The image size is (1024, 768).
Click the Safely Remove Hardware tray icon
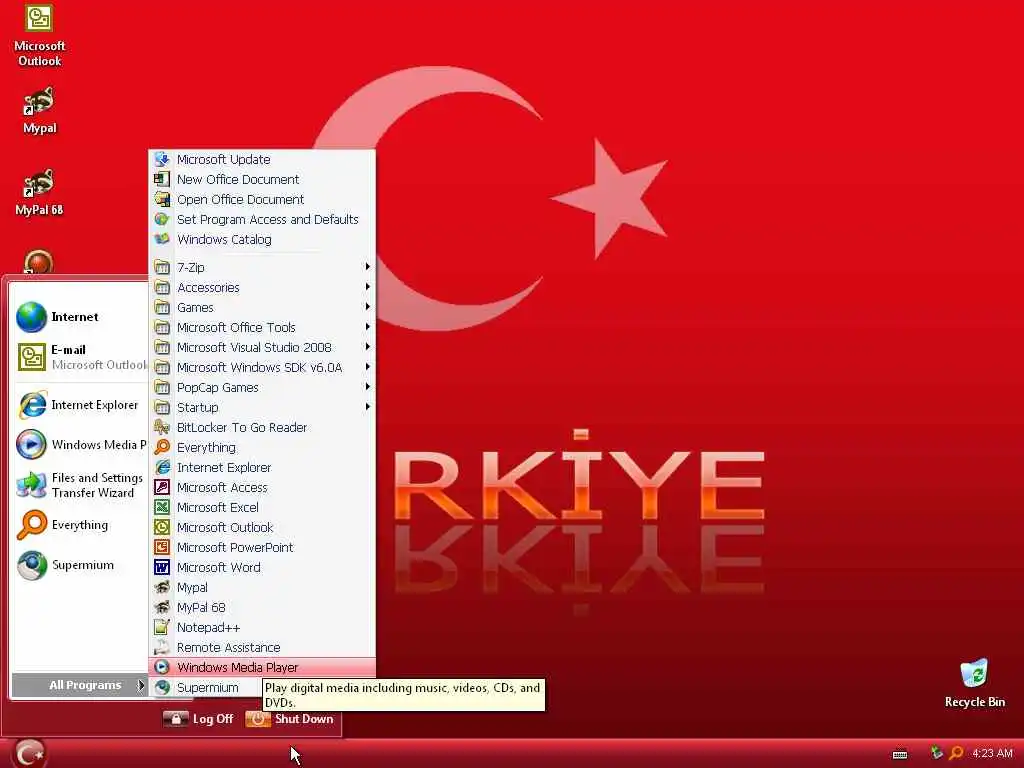[936, 753]
